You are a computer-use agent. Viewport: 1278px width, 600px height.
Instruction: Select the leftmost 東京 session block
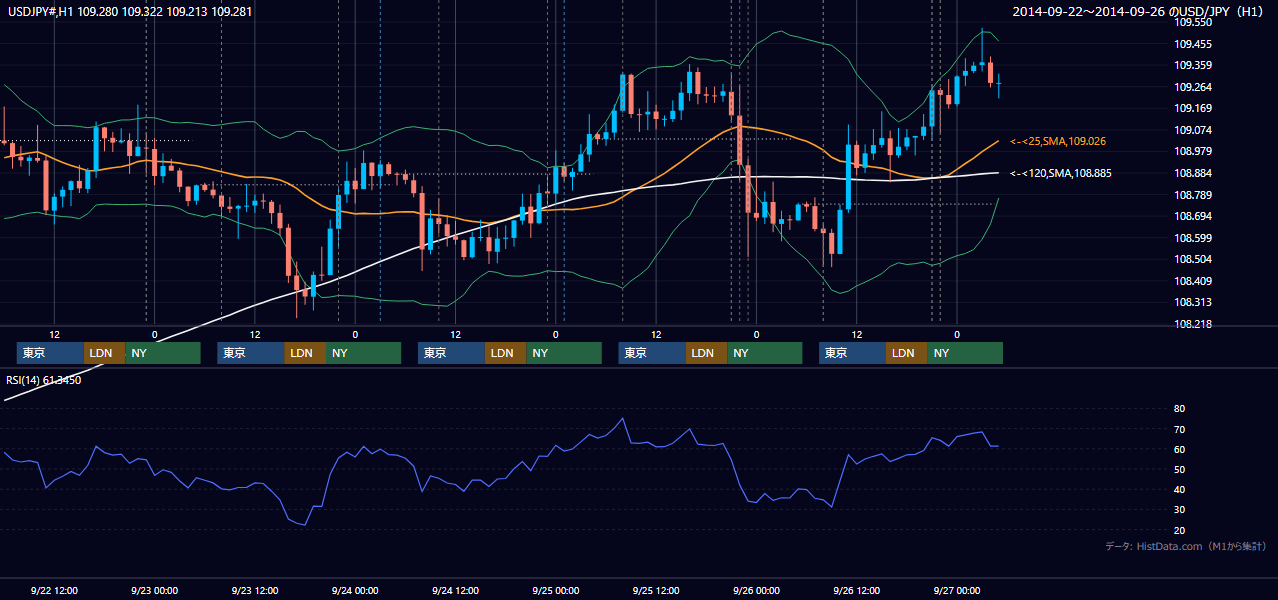tap(50, 353)
